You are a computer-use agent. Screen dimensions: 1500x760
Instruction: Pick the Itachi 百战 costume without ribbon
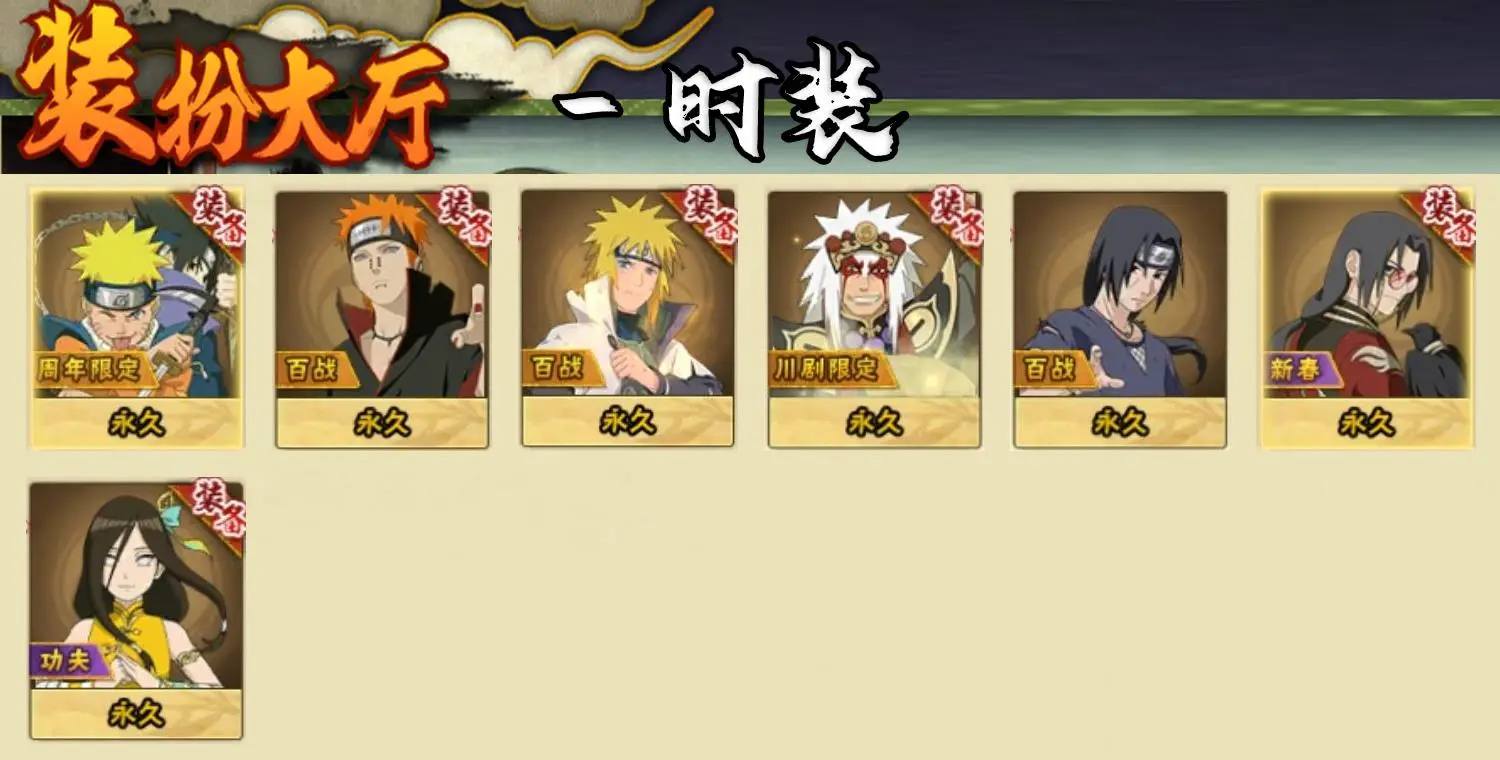tap(1120, 319)
